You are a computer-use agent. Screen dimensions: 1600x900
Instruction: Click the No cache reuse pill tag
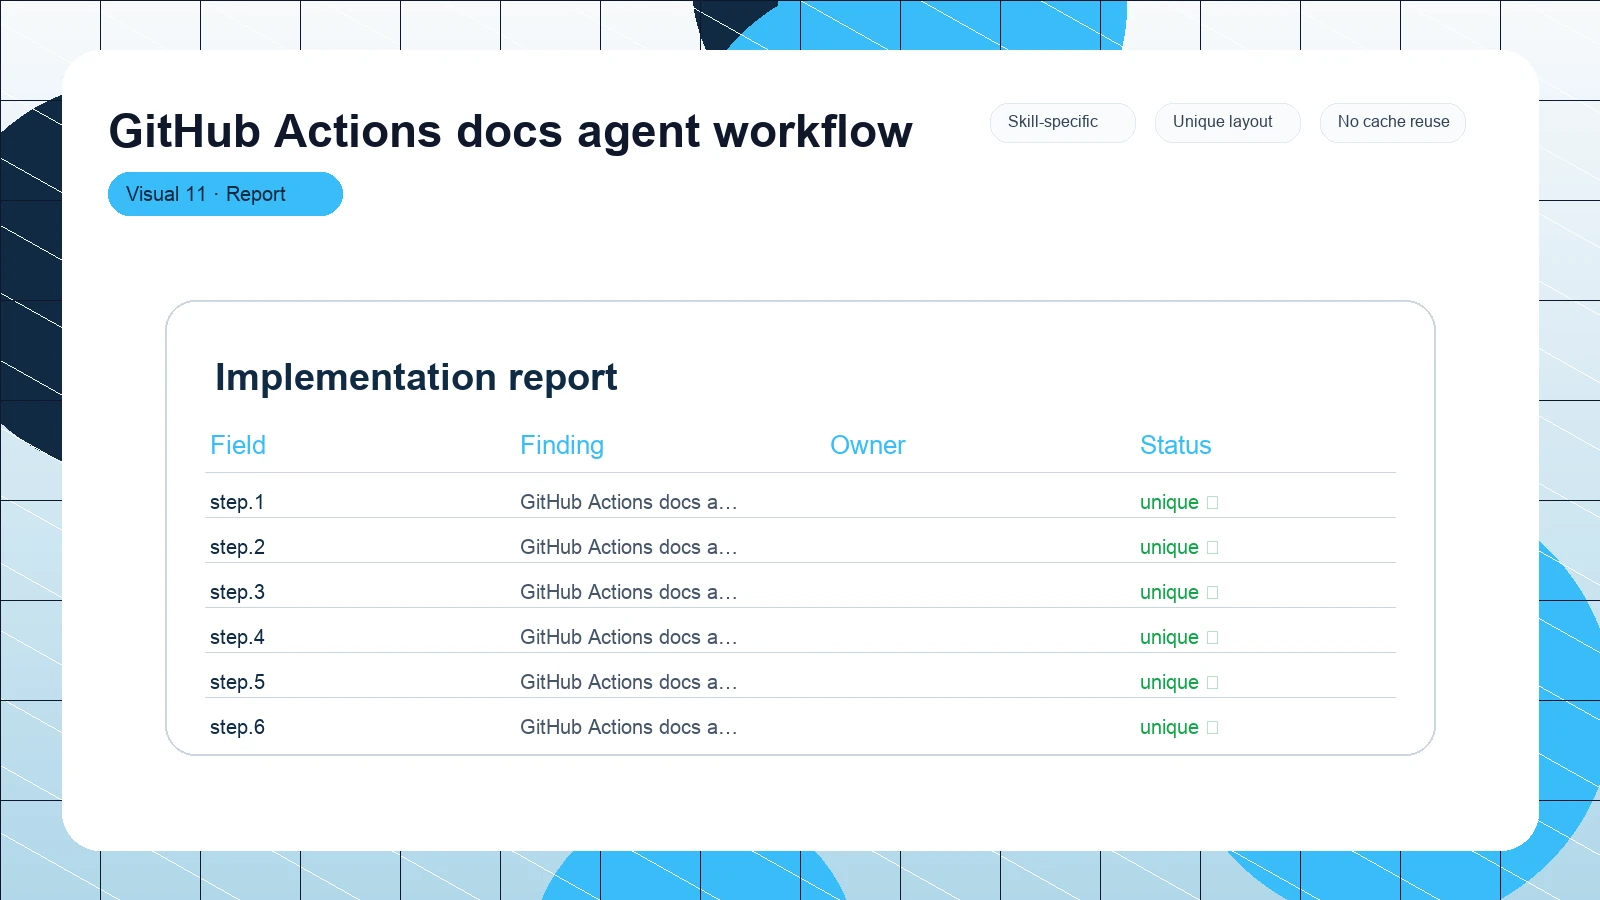(x=1392, y=122)
